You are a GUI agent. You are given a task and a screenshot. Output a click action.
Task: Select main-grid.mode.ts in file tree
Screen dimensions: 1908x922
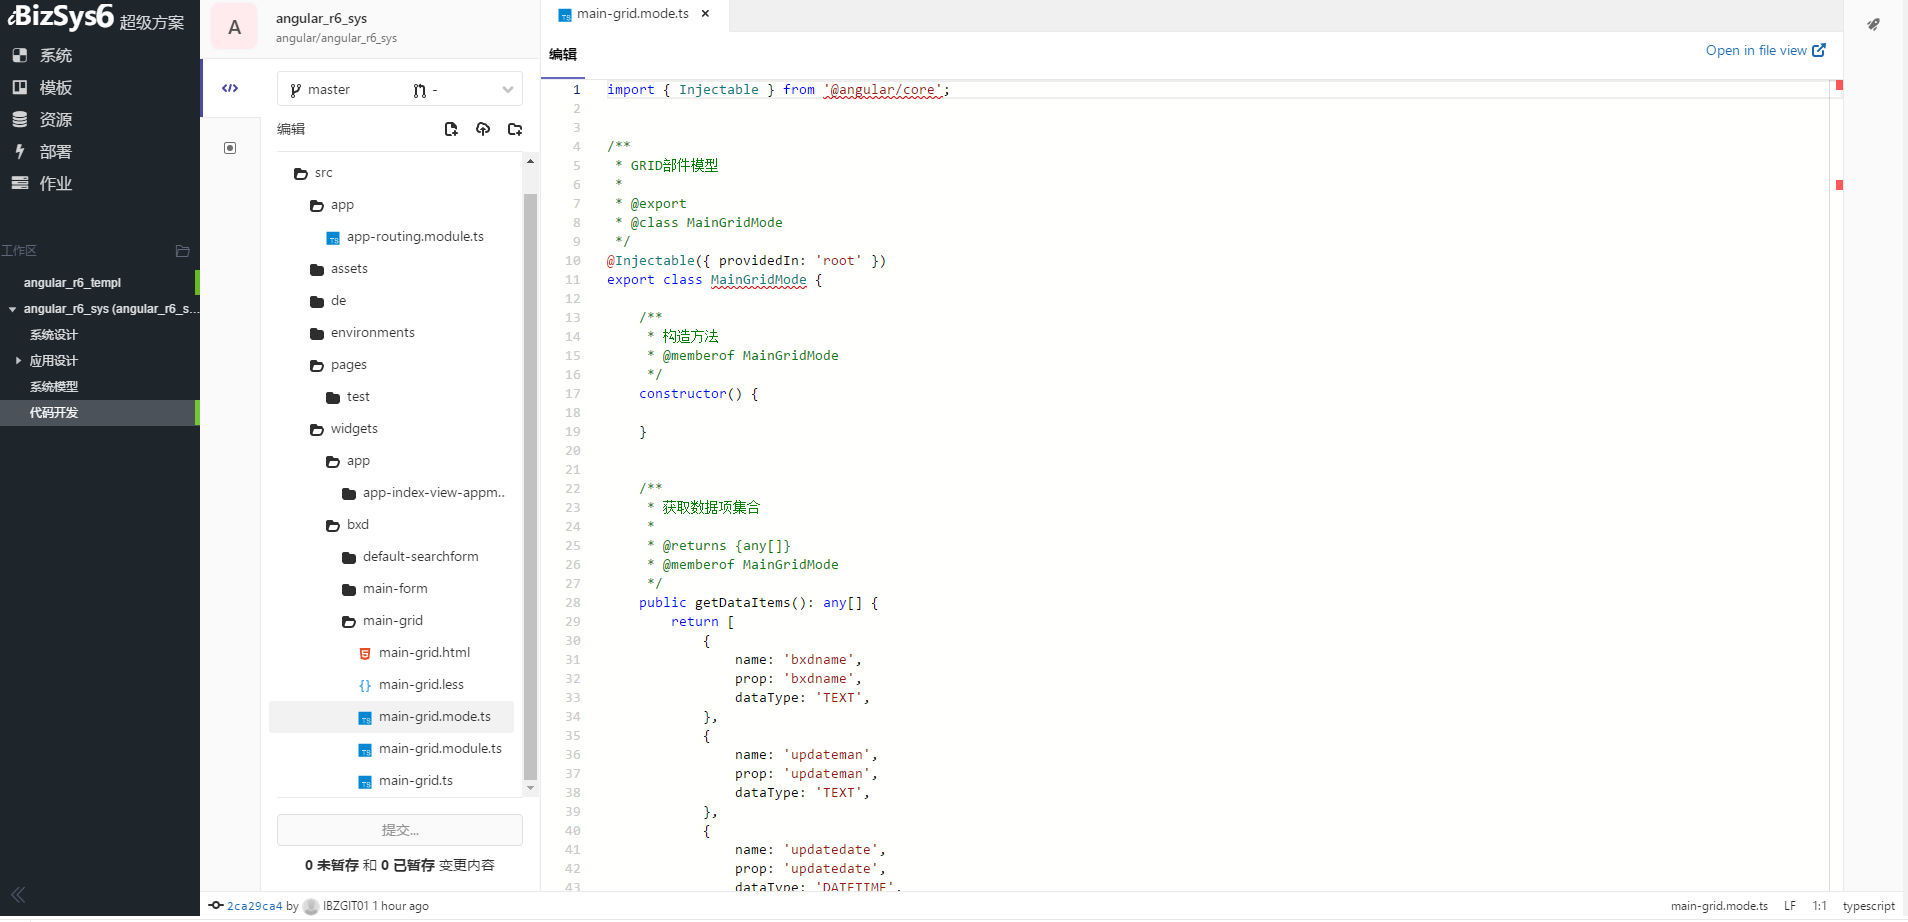point(391,717)
